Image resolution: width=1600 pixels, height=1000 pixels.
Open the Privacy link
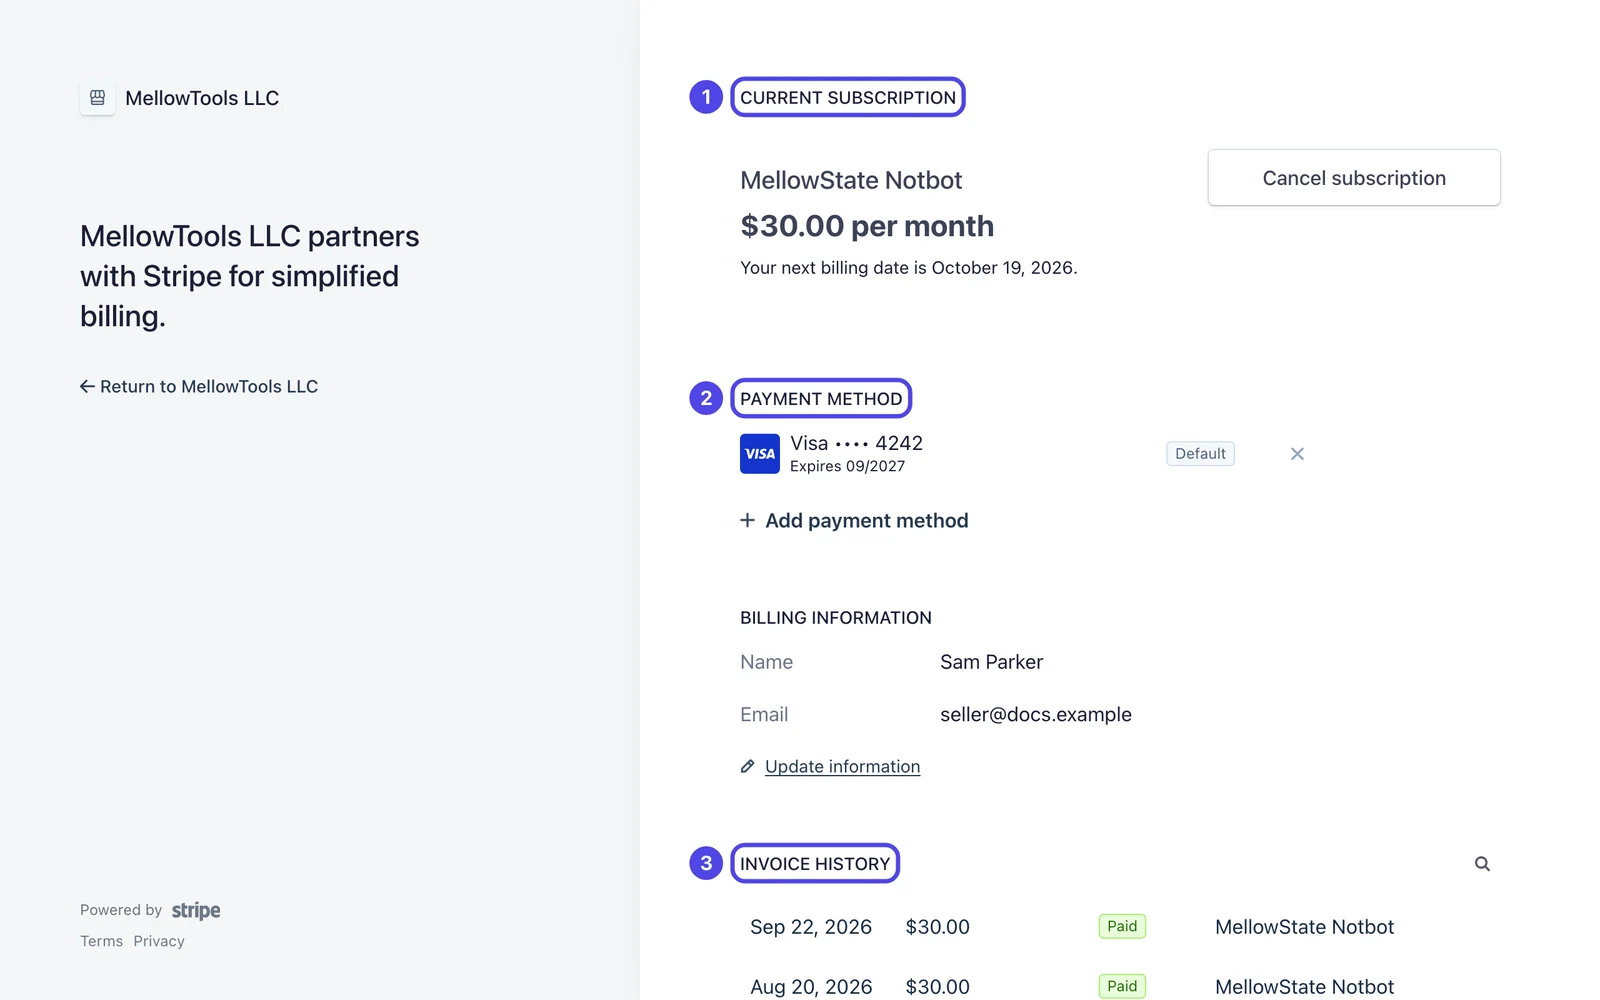159,941
